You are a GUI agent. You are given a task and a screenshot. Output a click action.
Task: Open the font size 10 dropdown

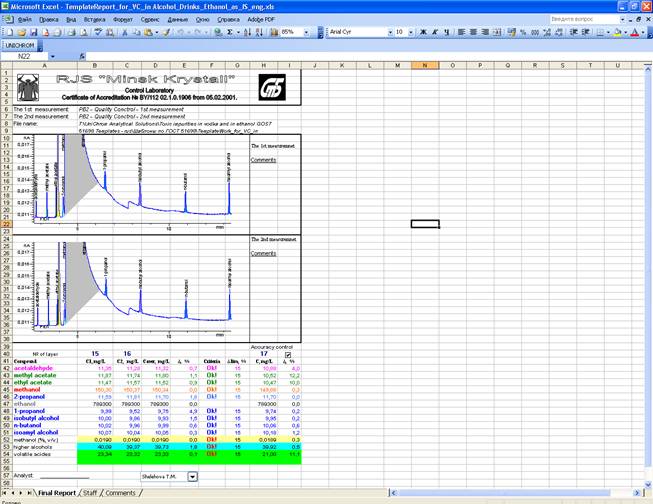411,32
